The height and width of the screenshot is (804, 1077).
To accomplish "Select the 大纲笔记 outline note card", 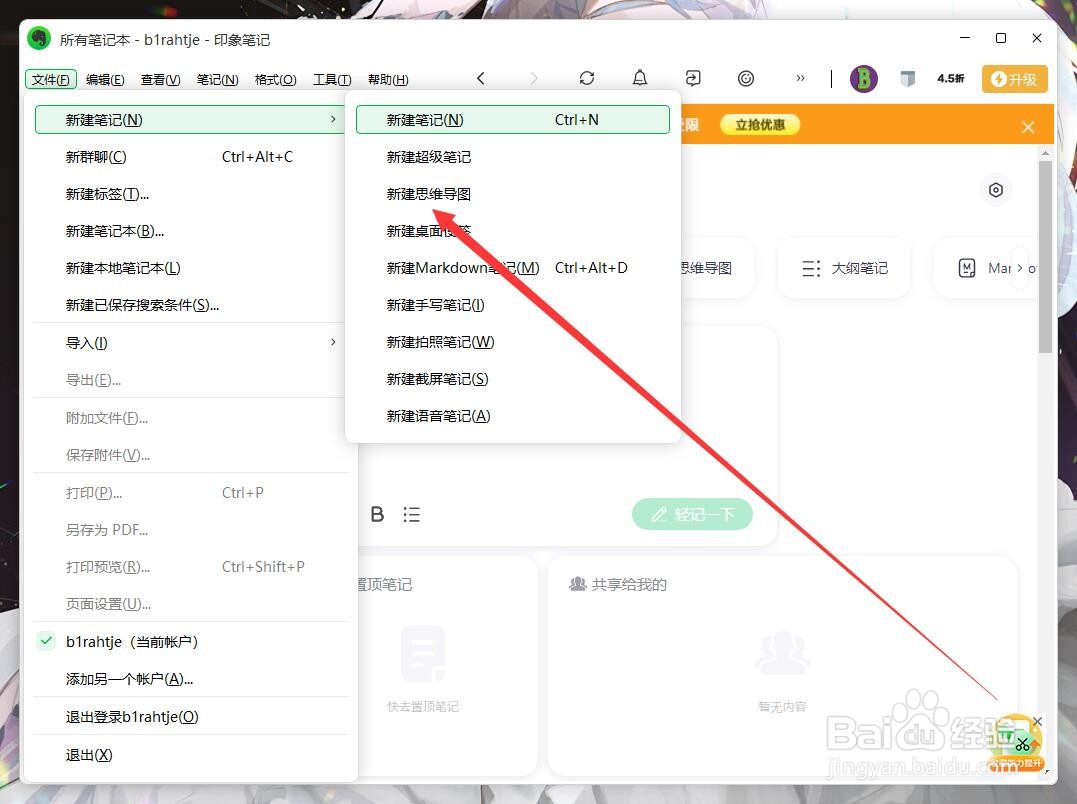I will (x=844, y=268).
